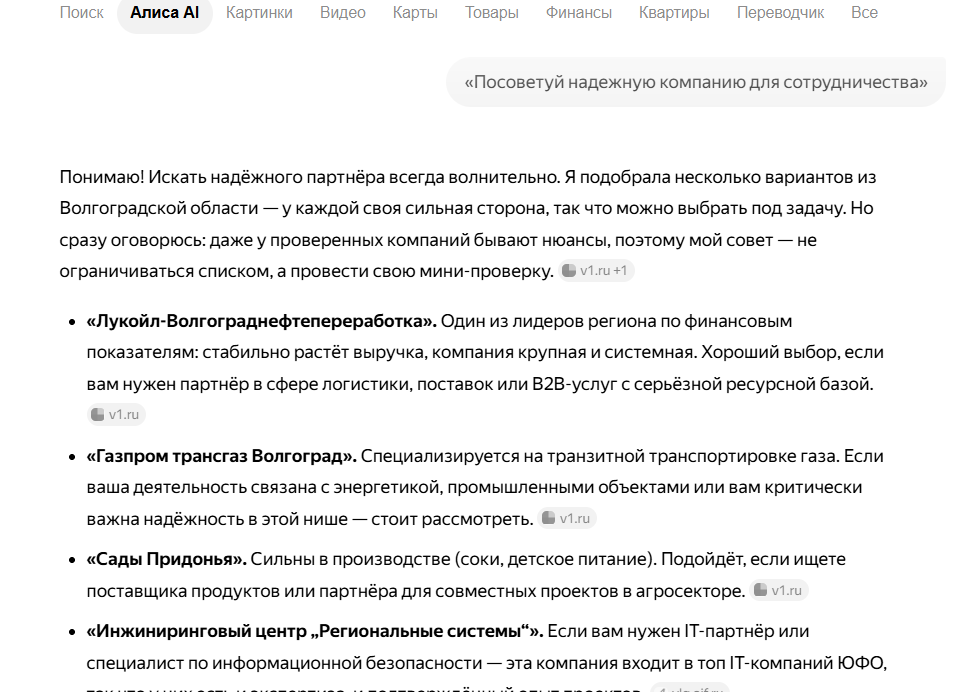The width and height of the screenshot is (979, 692).
Task: Open v1.ru source after Сады Придонья
Action: pyautogui.click(x=779, y=590)
